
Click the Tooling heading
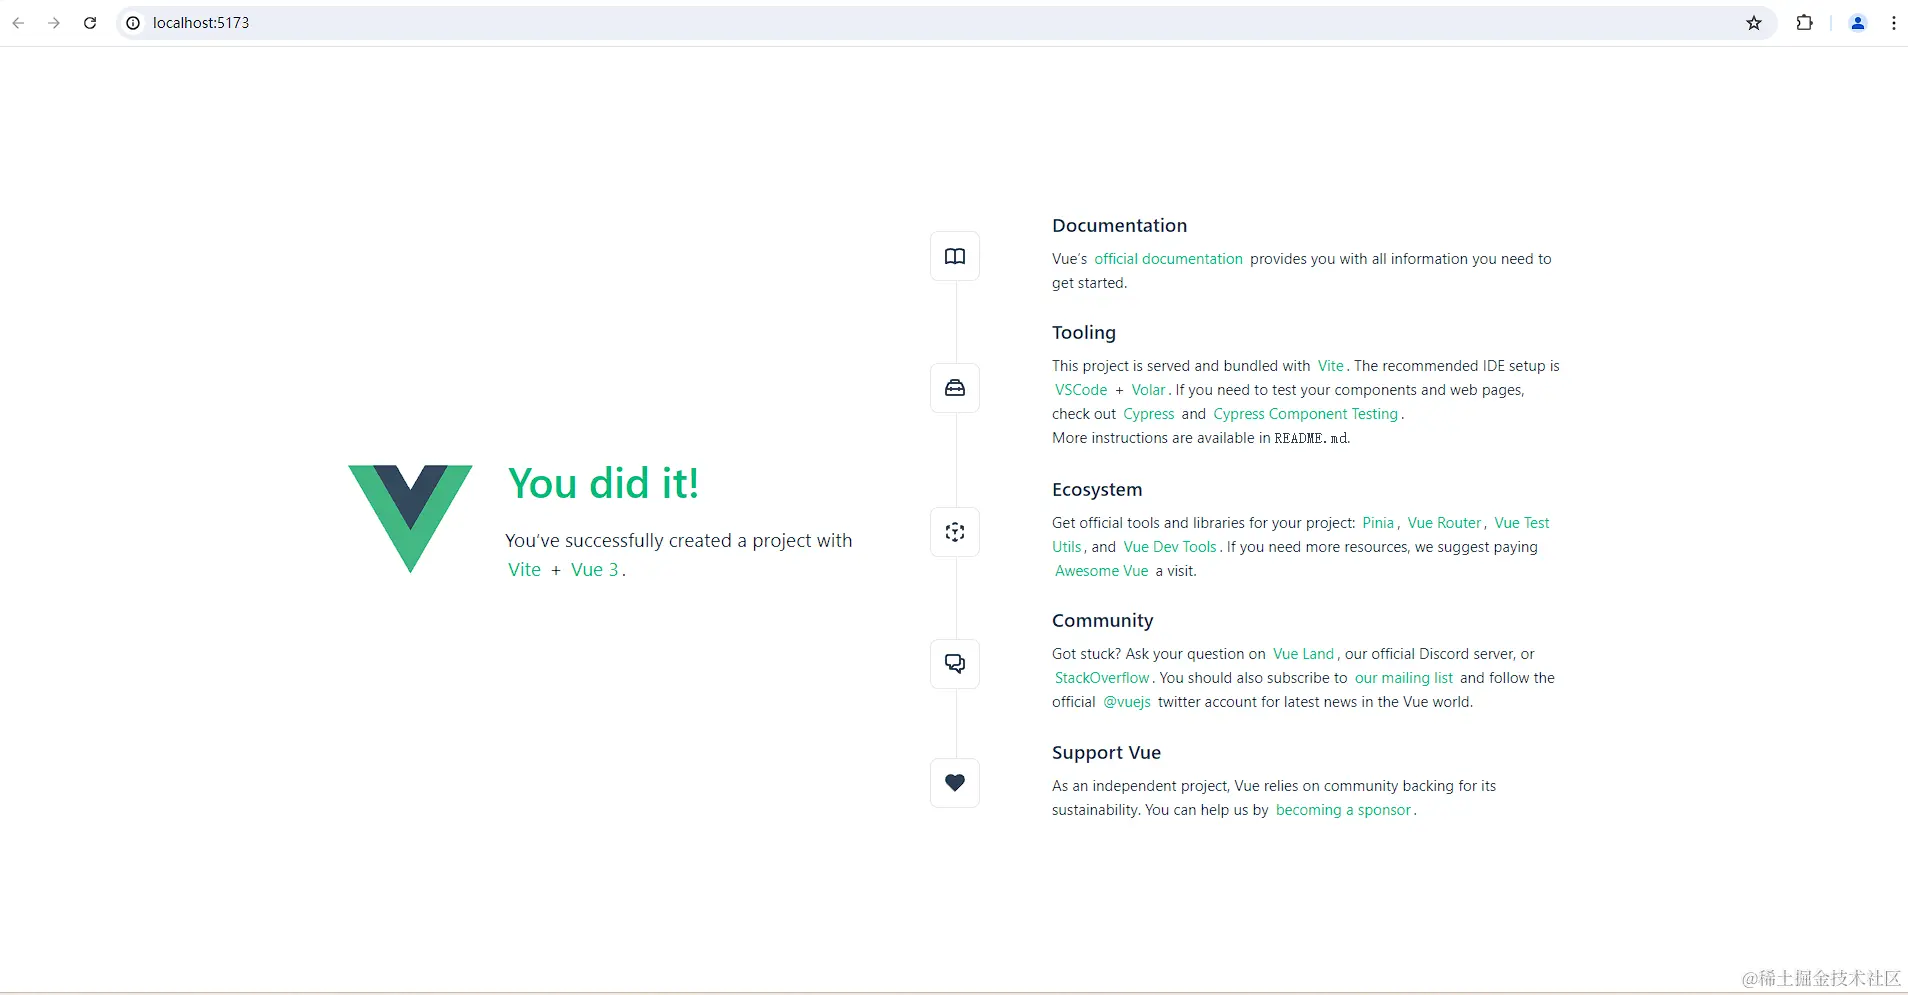(x=1084, y=333)
